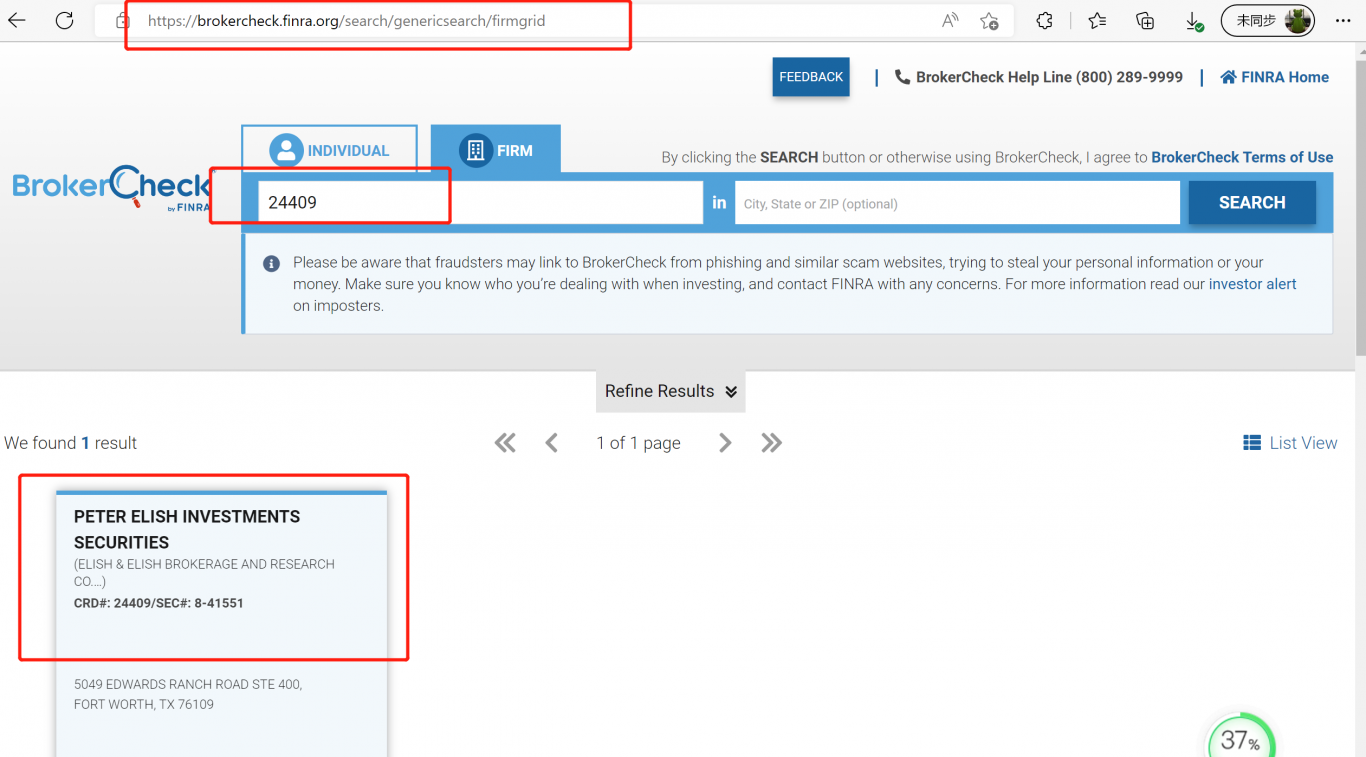Open the BrokerCheck Terms of Use link
Viewport: 1366px width, 757px height.
pyautogui.click(x=1242, y=157)
